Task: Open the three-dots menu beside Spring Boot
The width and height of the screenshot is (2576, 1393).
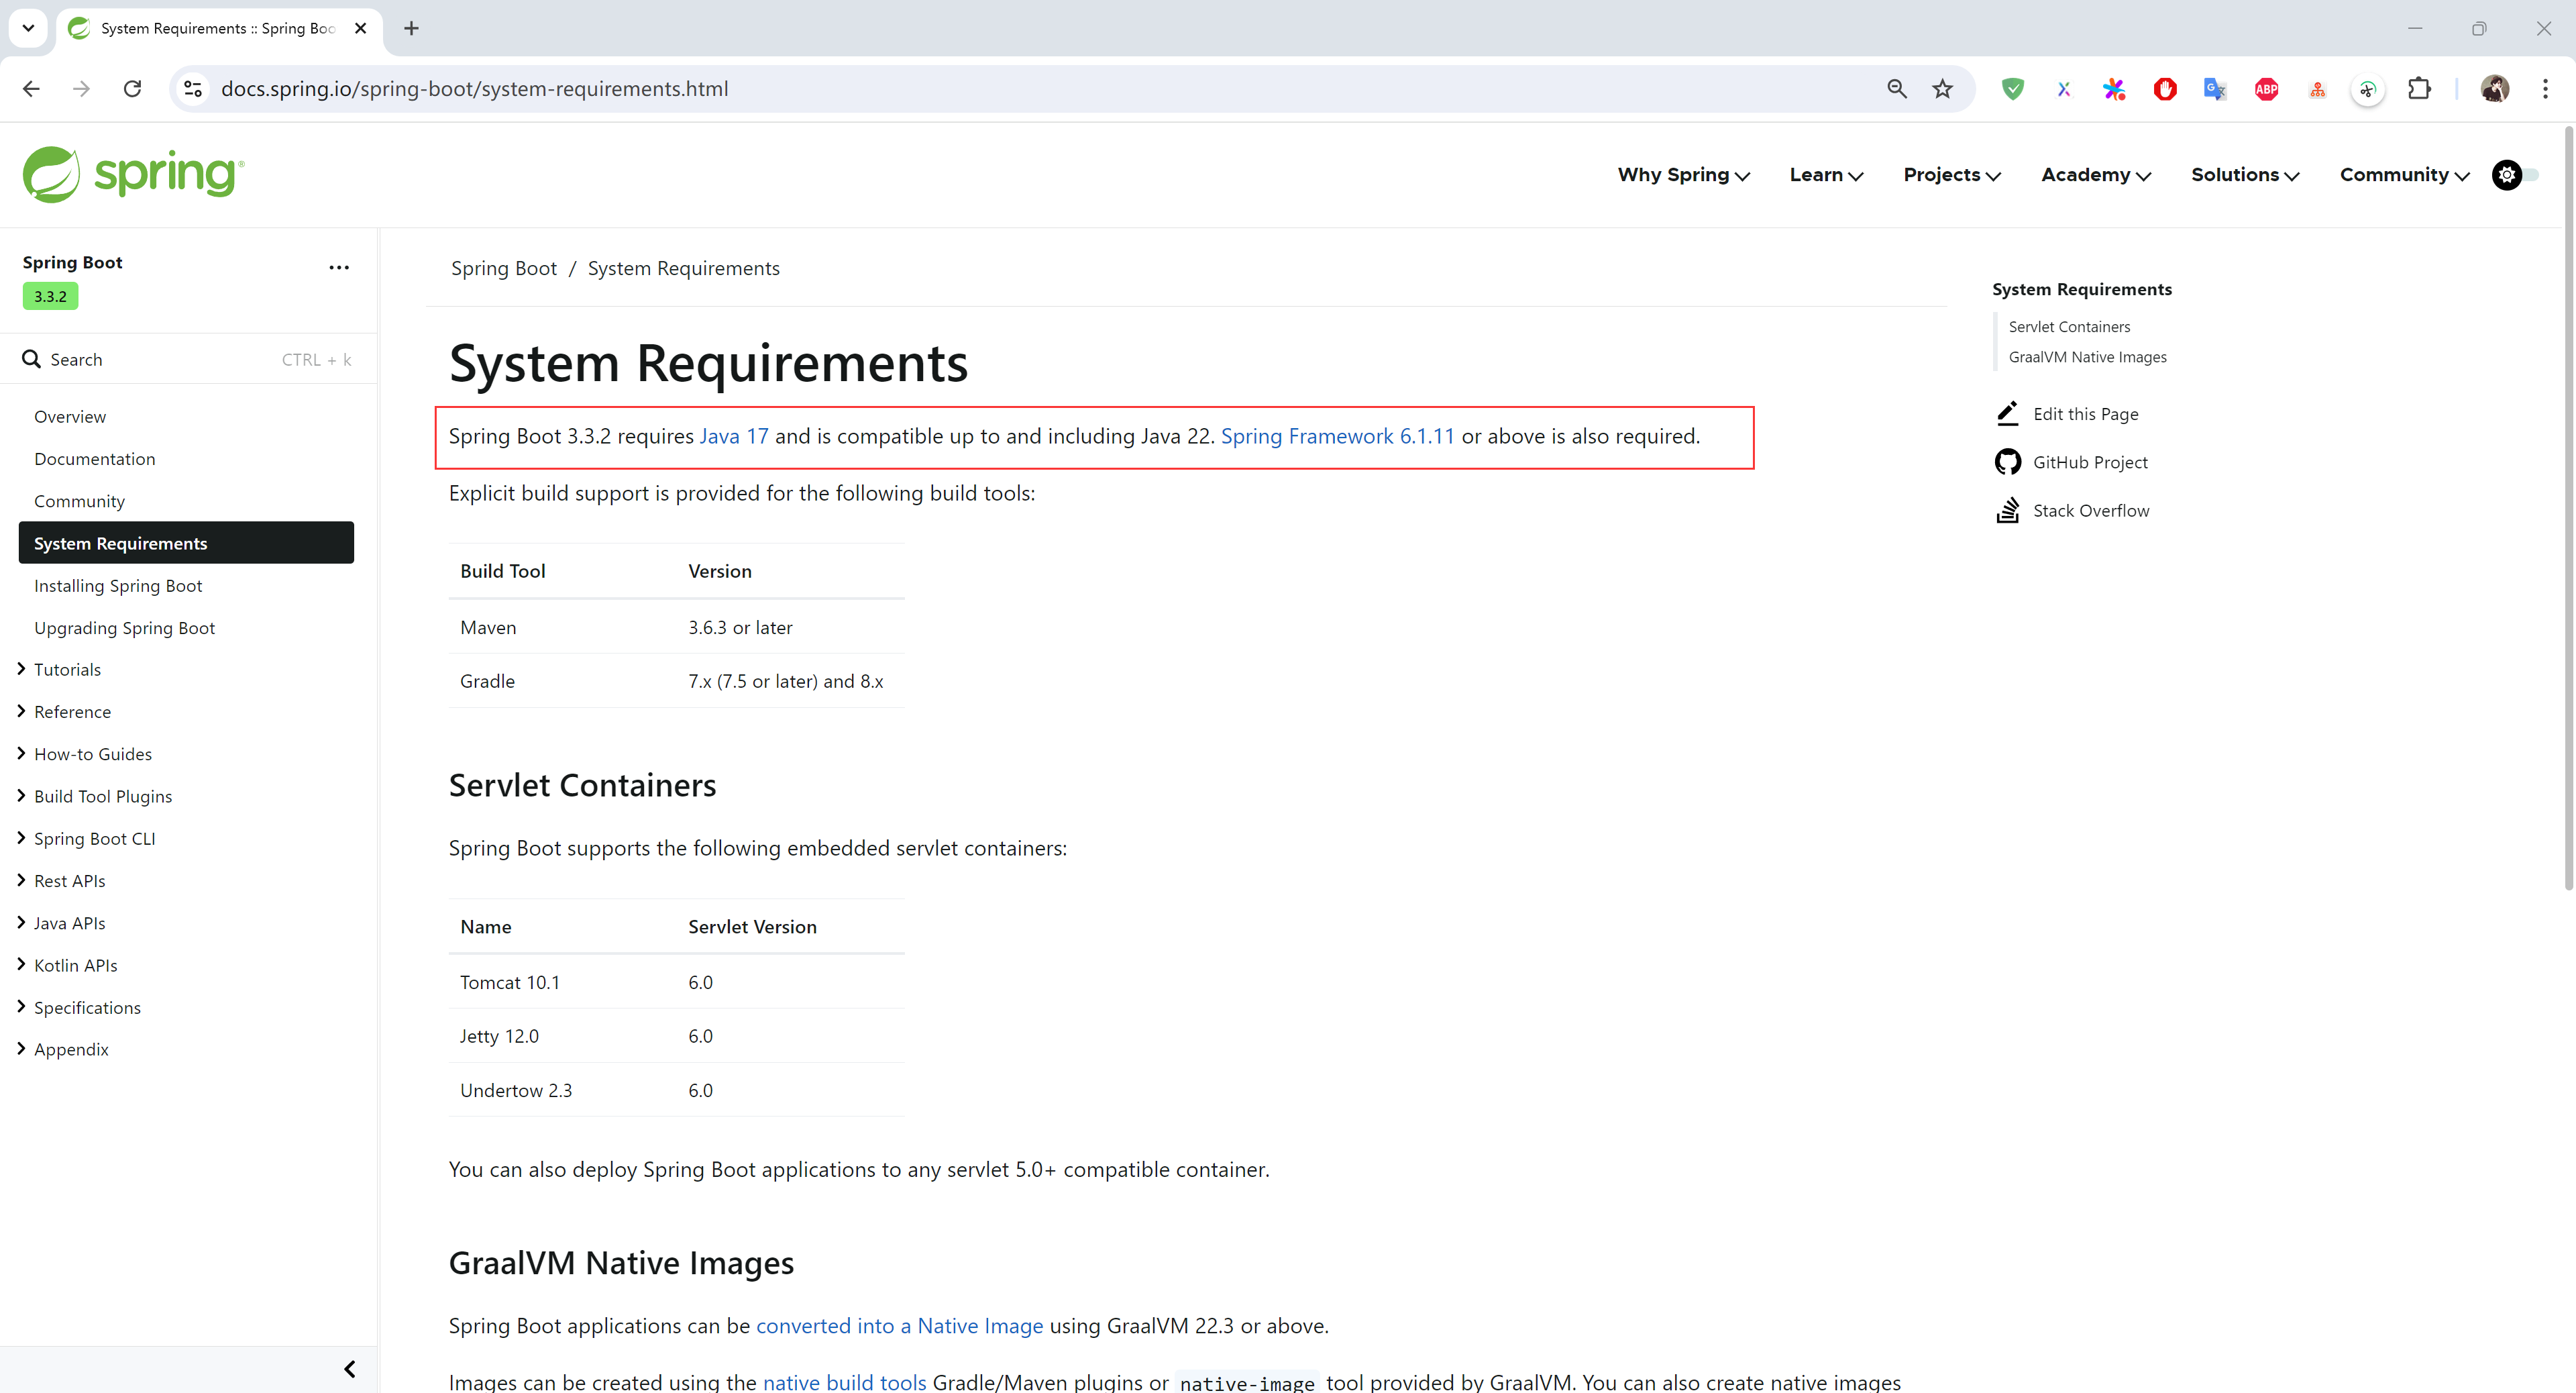Action: (339, 267)
